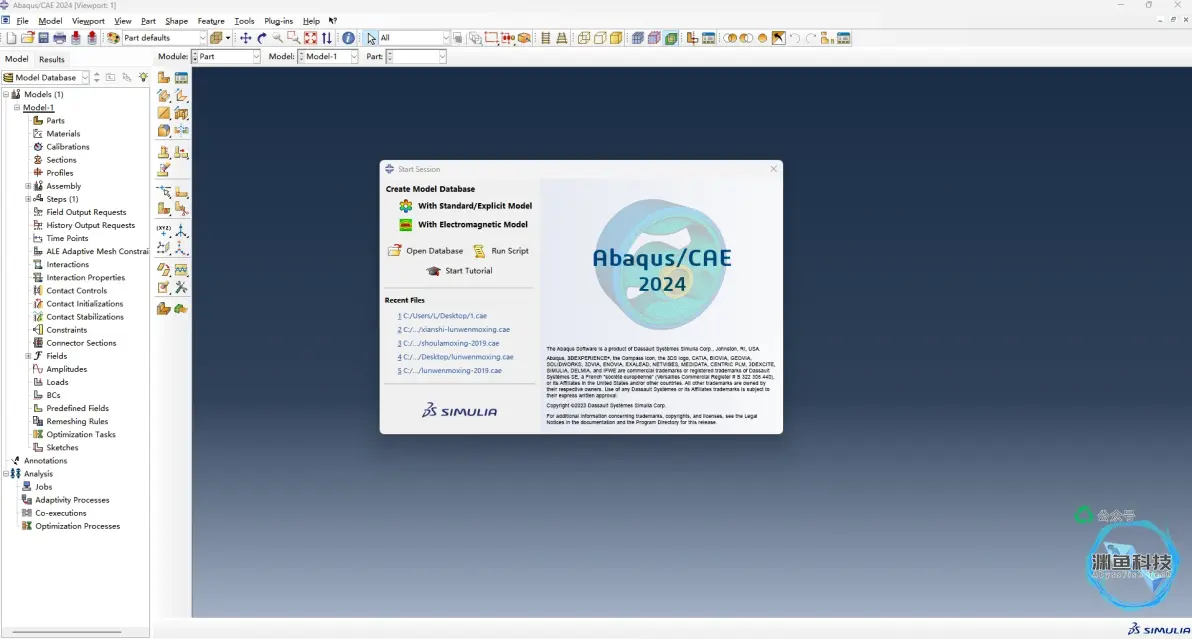Screen dimensions: 1192x639
Task: Switch to the Results tab
Action: click(52, 59)
